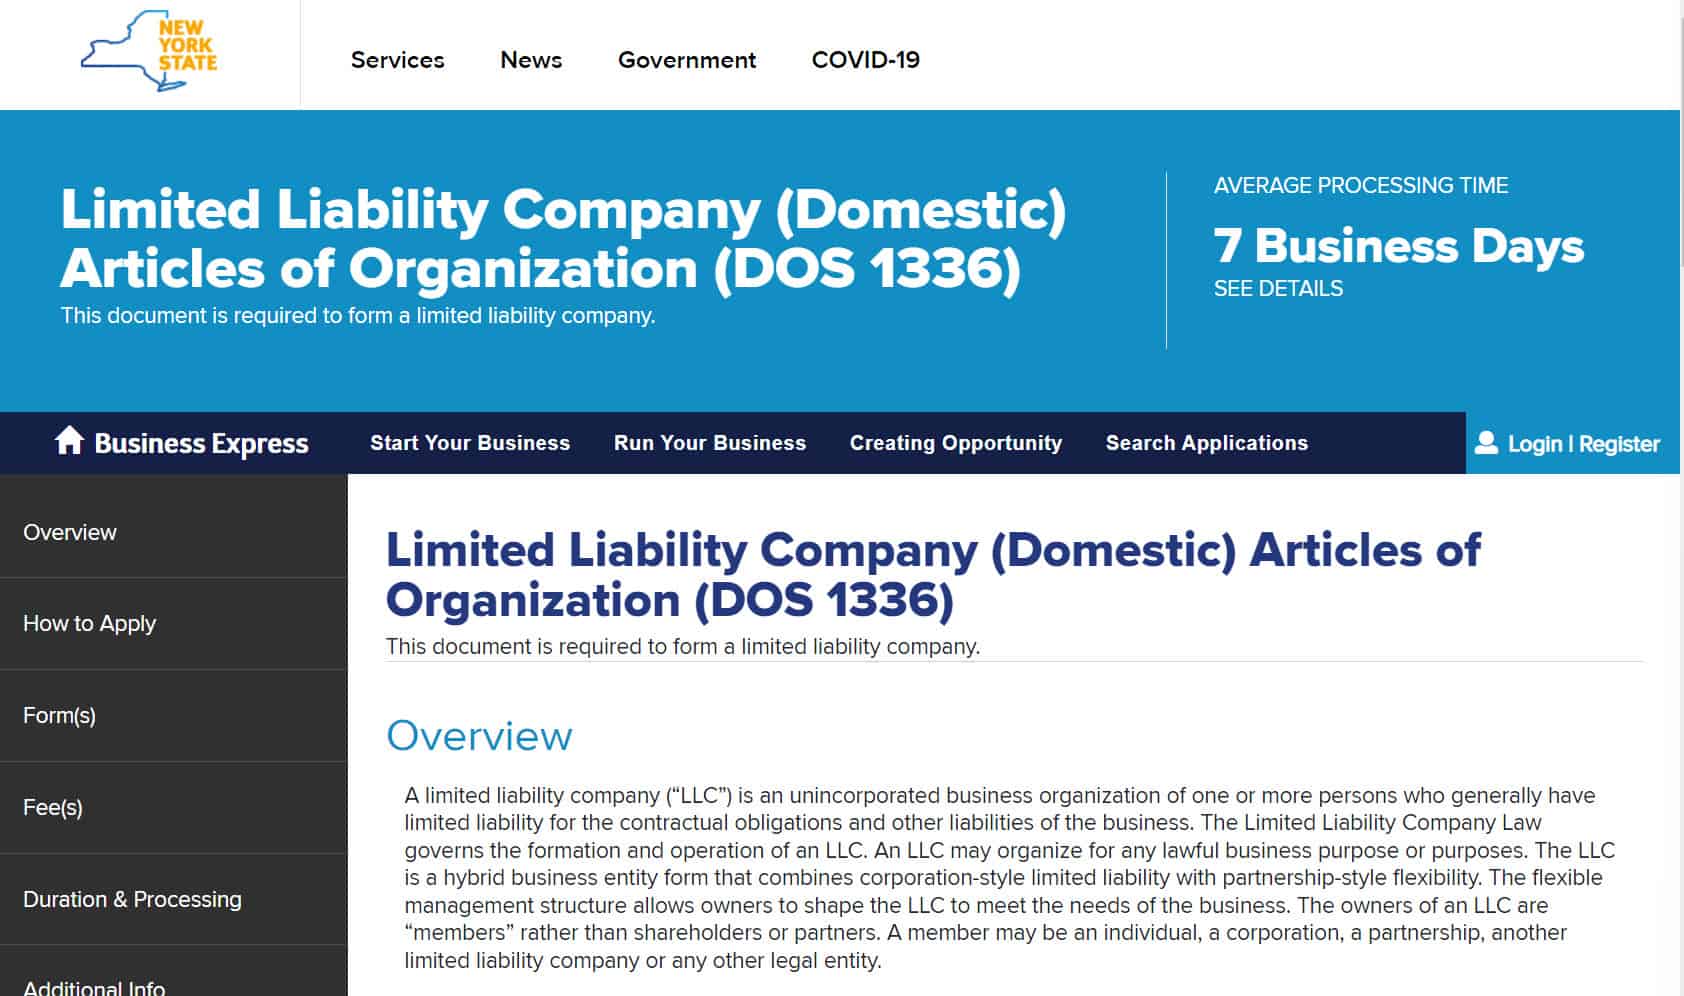1684x996 pixels.
Task: Open Search Applications
Action: point(1206,443)
